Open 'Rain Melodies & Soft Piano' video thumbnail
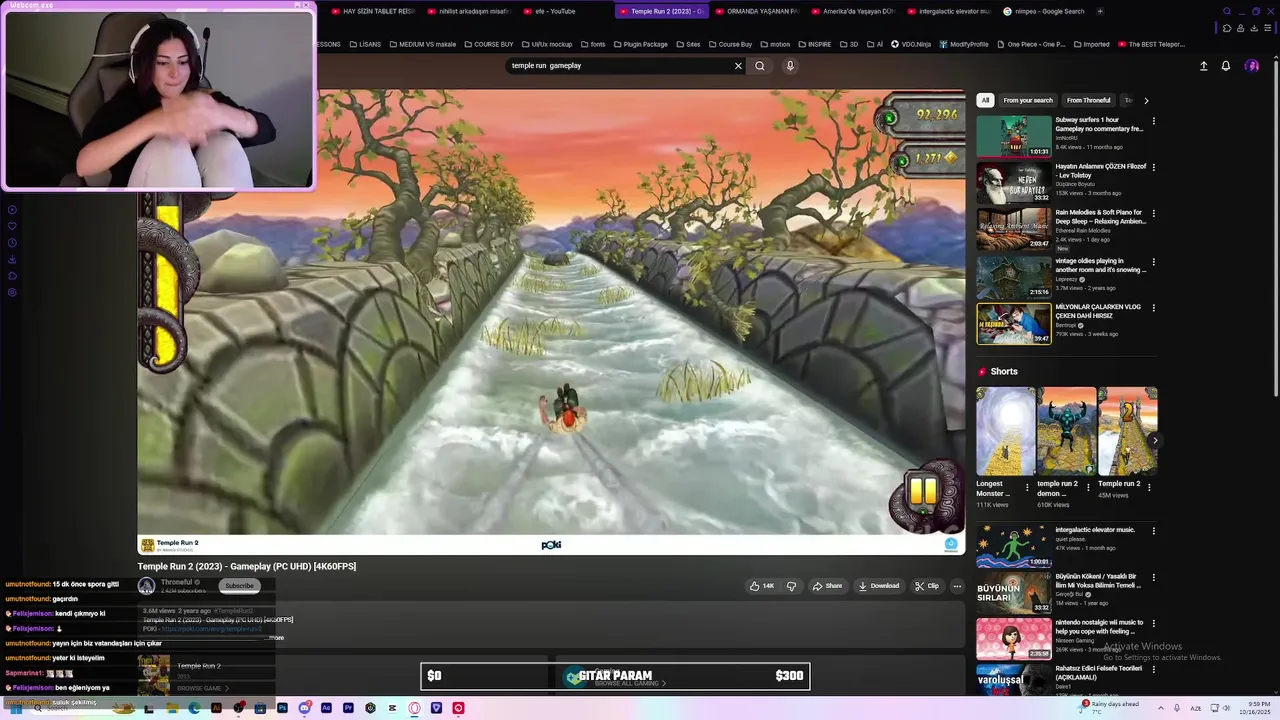Viewport: 1280px width, 720px height. pyautogui.click(x=1014, y=229)
